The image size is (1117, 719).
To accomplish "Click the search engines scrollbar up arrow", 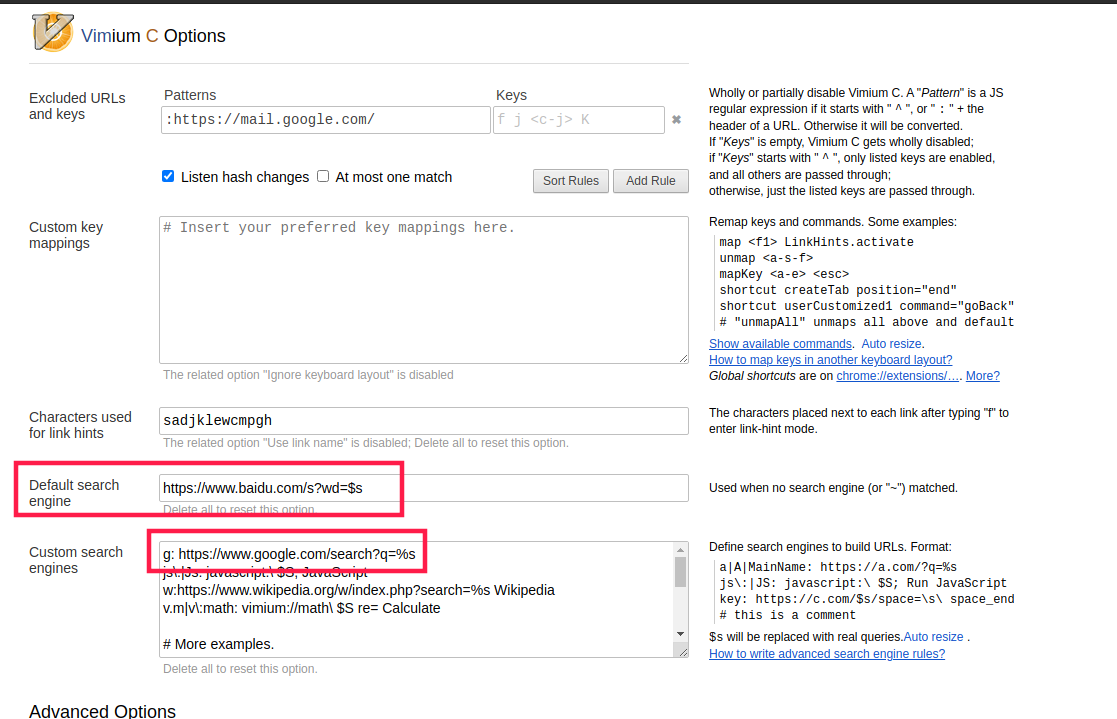I will pos(681,549).
